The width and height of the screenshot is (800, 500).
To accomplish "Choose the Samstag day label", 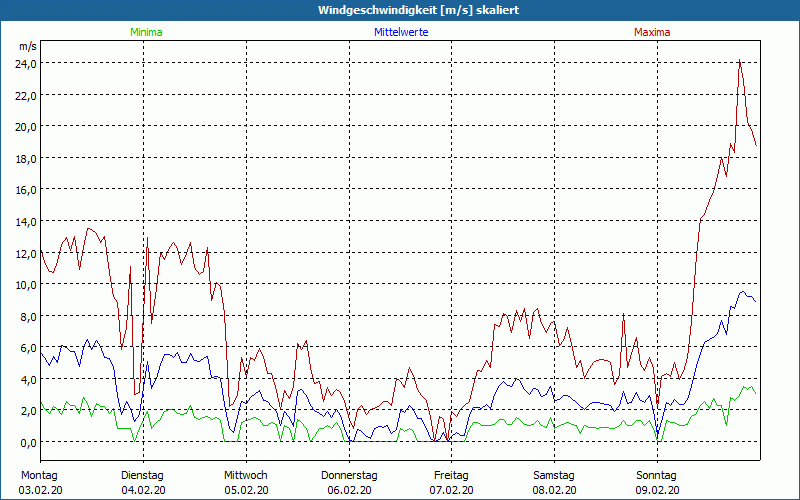I will click(553, 475).
